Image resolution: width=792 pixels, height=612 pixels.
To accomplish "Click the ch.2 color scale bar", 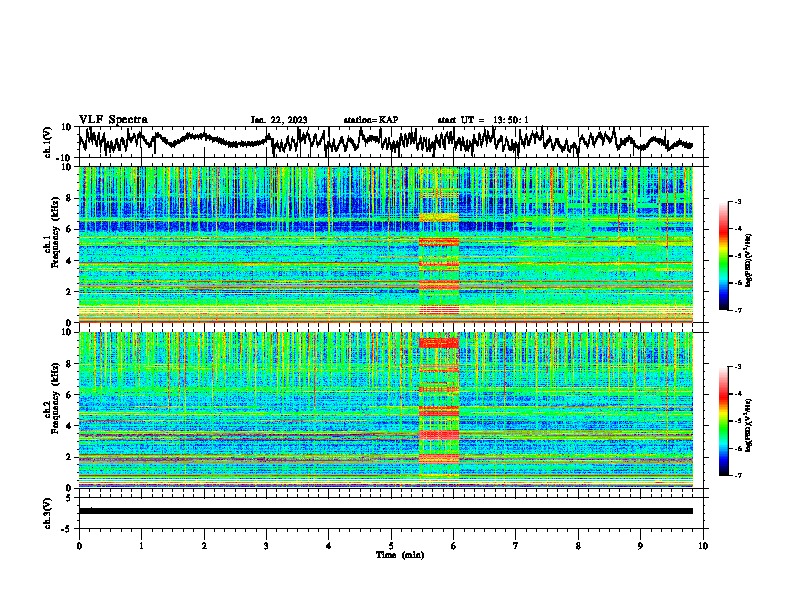I will [x=723, y=421].
